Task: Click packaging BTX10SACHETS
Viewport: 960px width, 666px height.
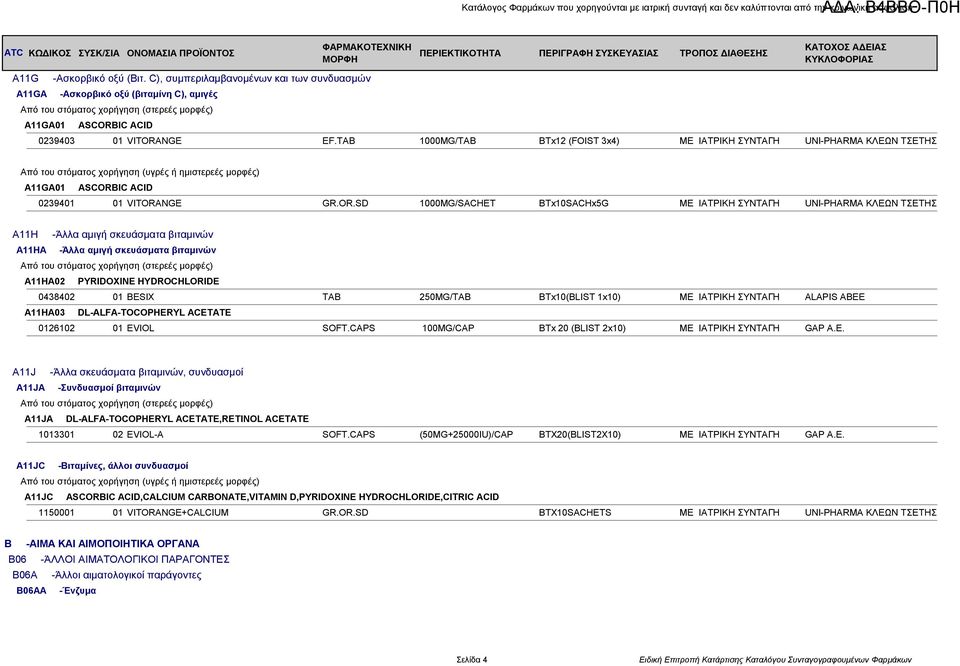Action: point(575,512)
